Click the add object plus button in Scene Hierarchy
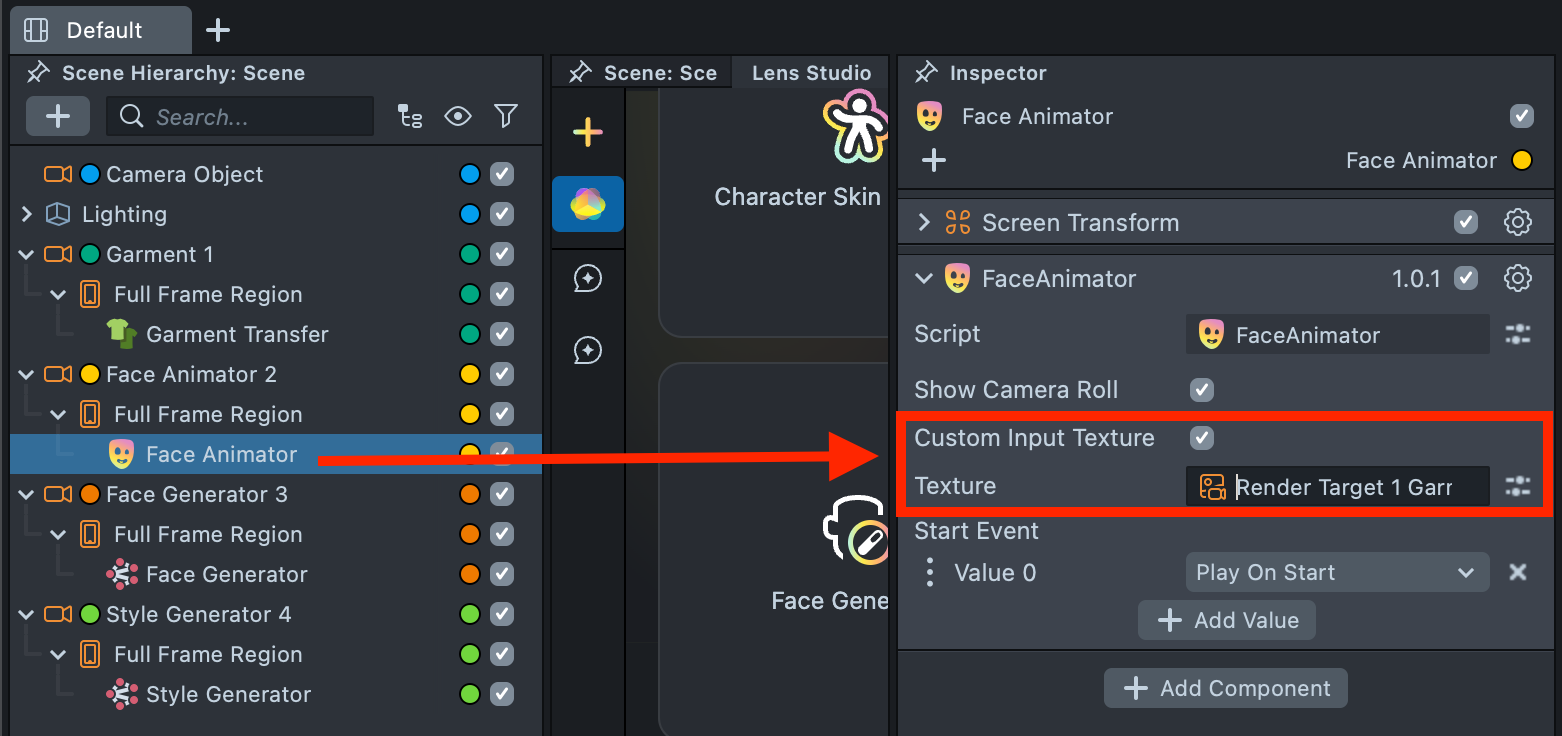1562x736 pixels. coord(58,117)
